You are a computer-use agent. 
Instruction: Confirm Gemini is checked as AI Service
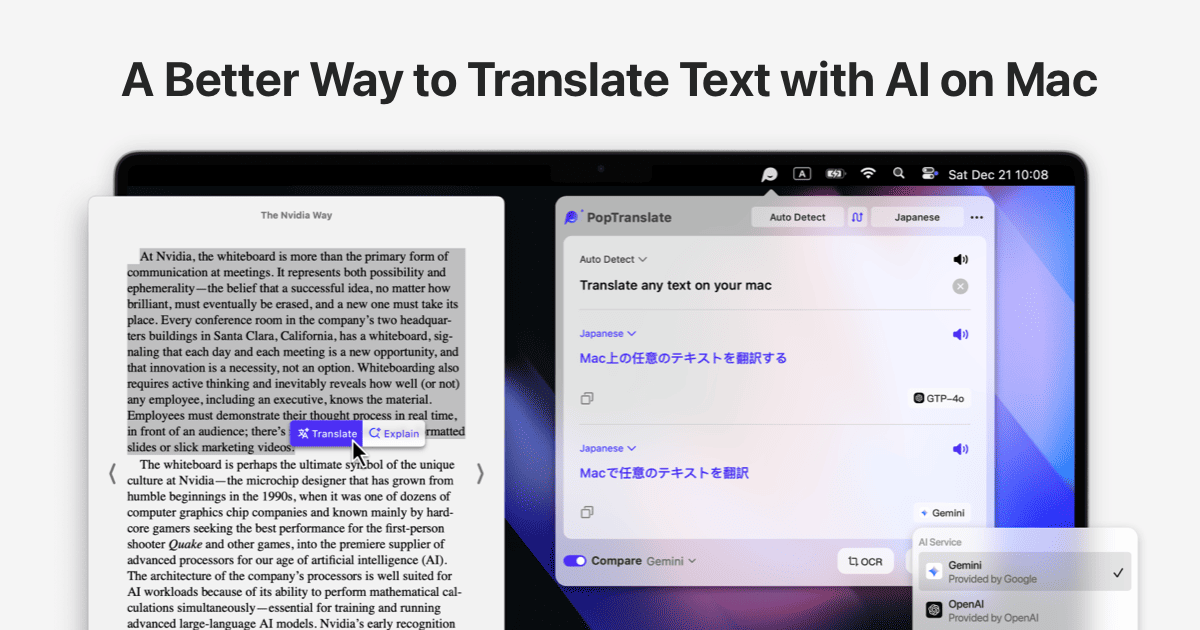pos(1117,571)
